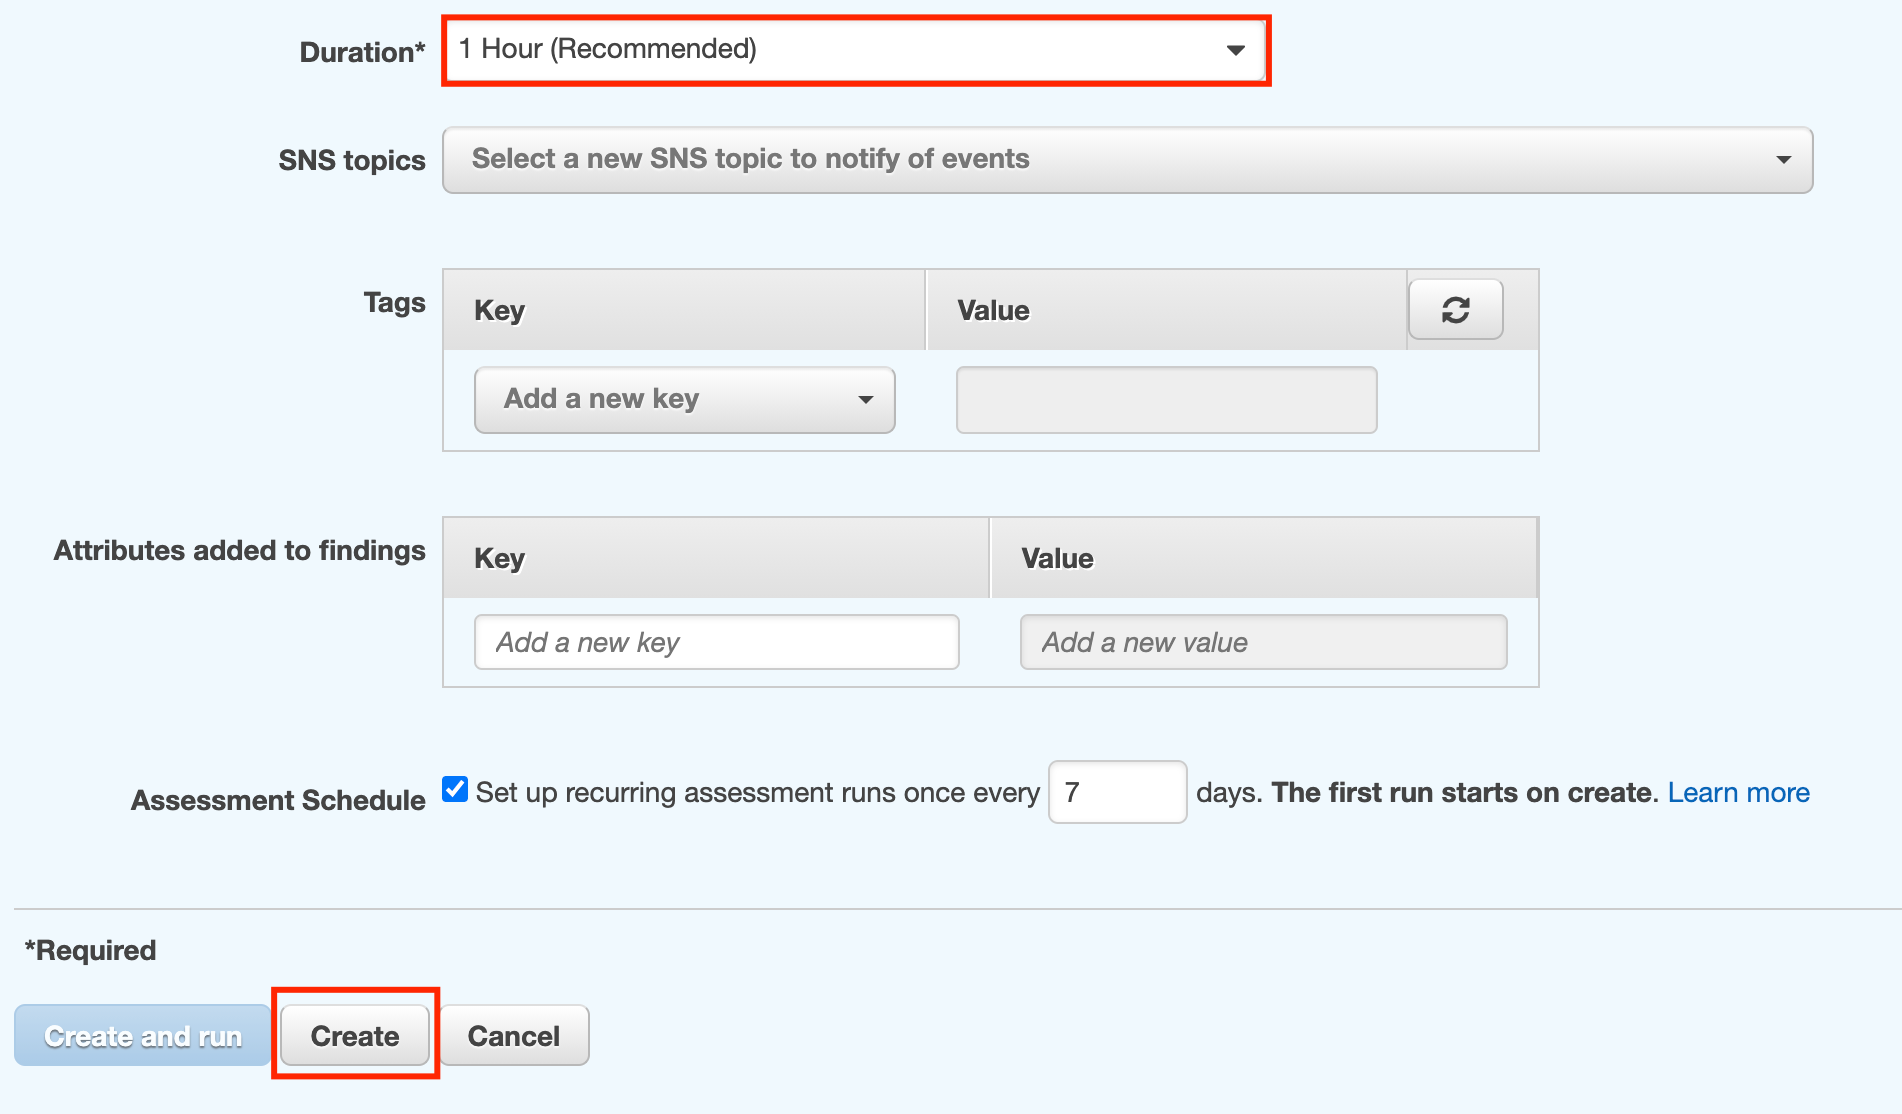Click the Create button
The width and height of the screenshot is (1902, 1114).
tap(355, 1036)
